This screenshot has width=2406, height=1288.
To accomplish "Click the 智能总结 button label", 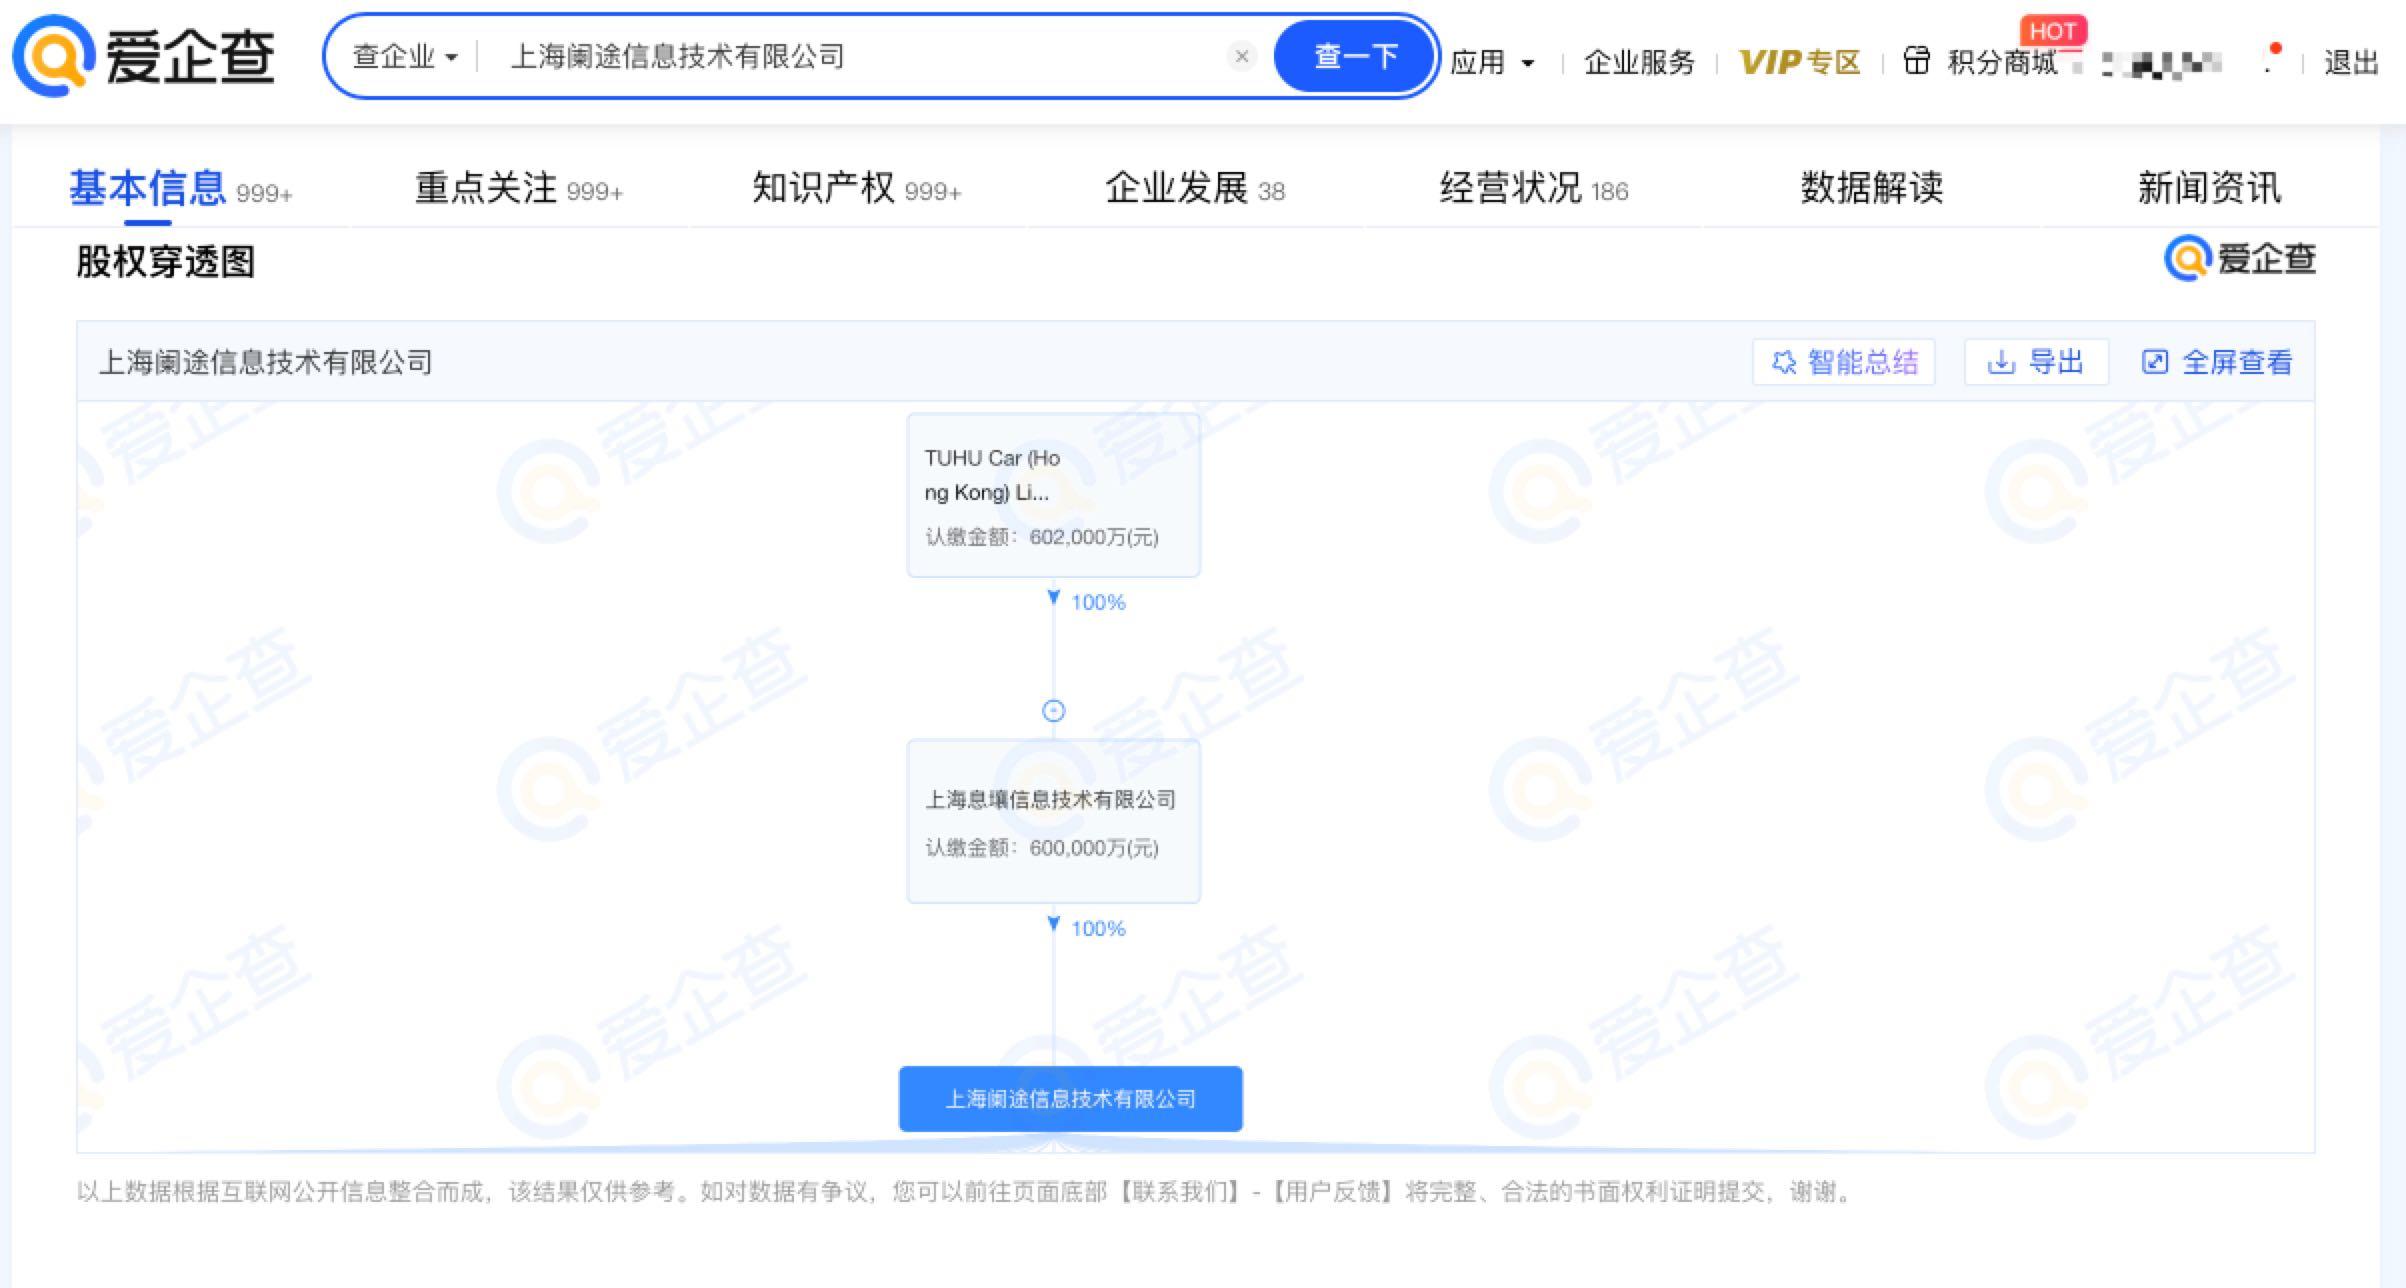I will point(1863,362).
